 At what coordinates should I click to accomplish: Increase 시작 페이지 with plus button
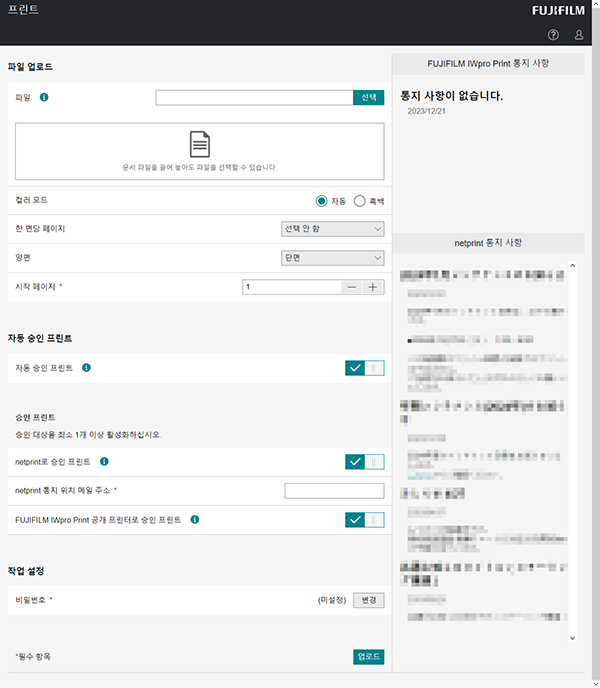click(x=374, y=287)
